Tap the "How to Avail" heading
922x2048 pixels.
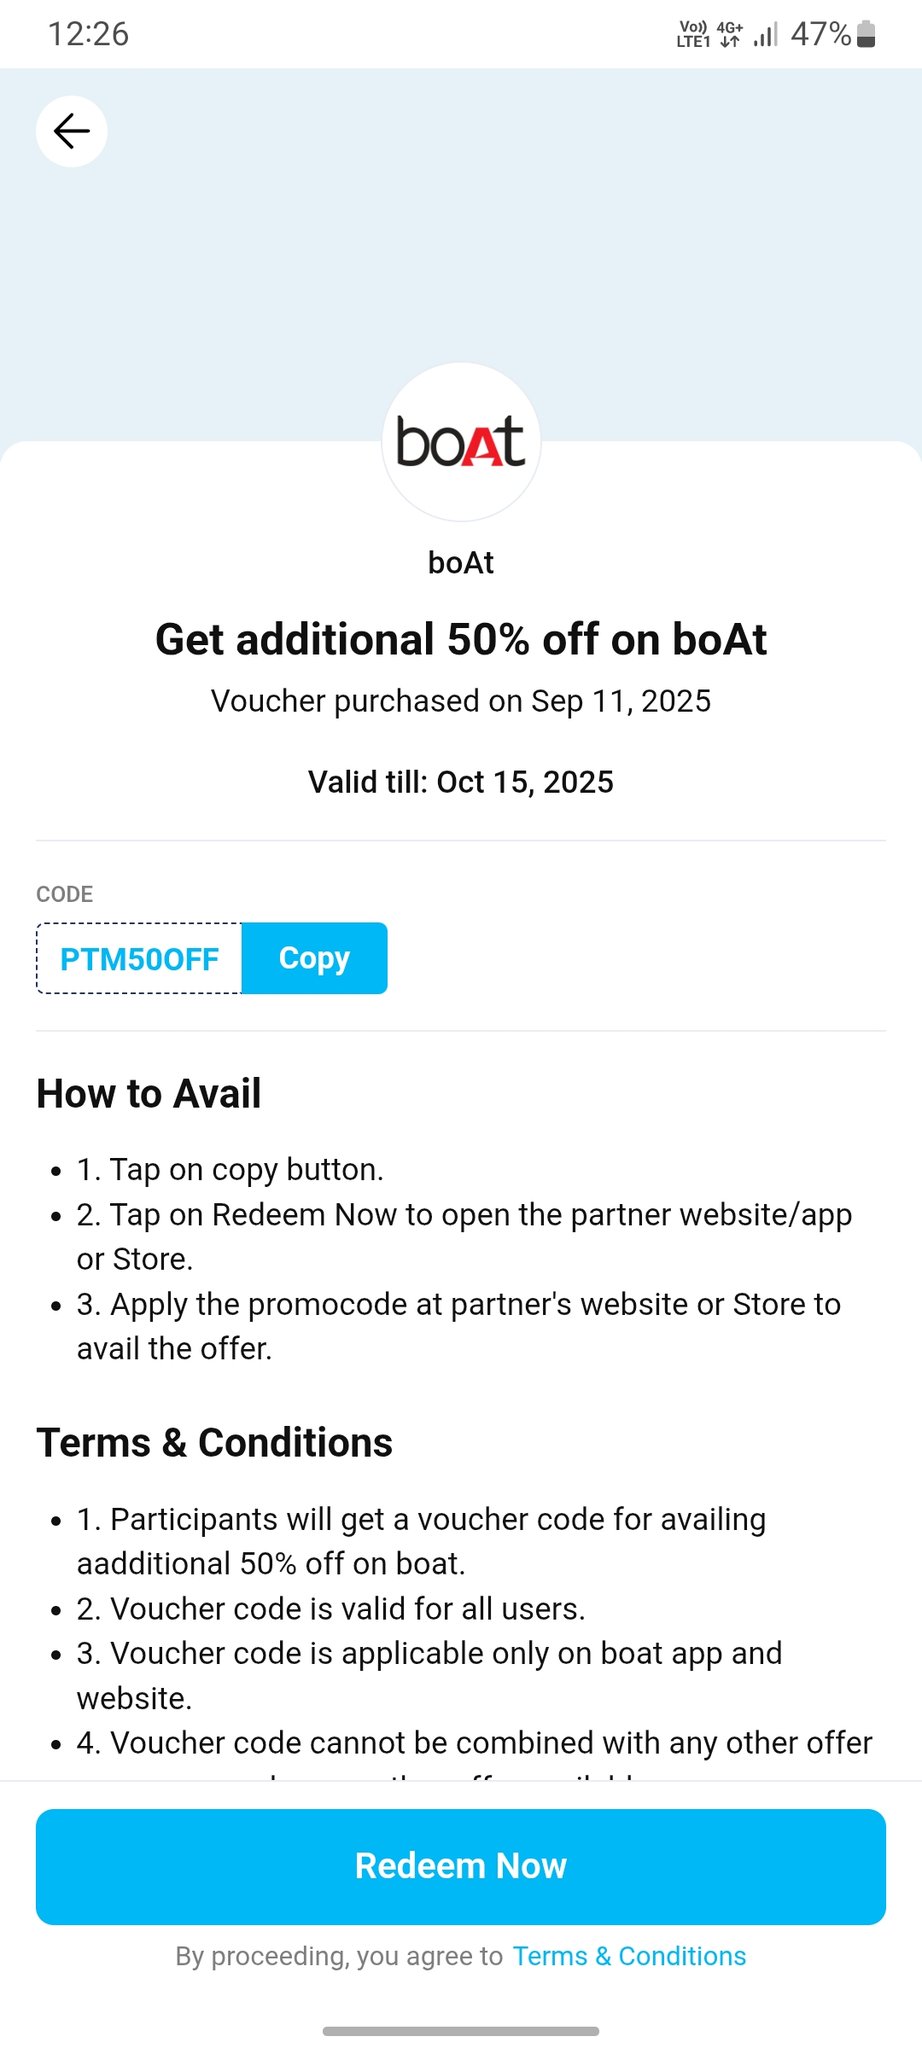point(149,1093)
